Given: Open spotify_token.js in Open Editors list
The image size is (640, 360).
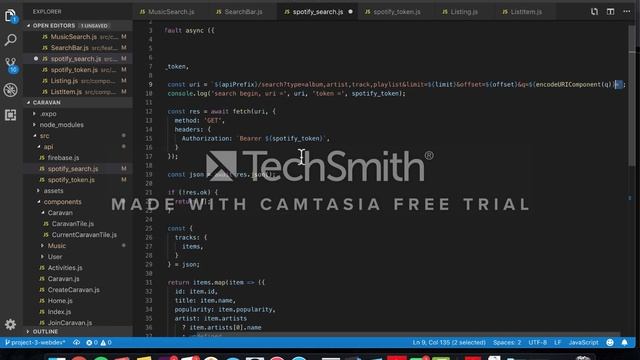Looking at the screenshot, I should pos(78,70).
